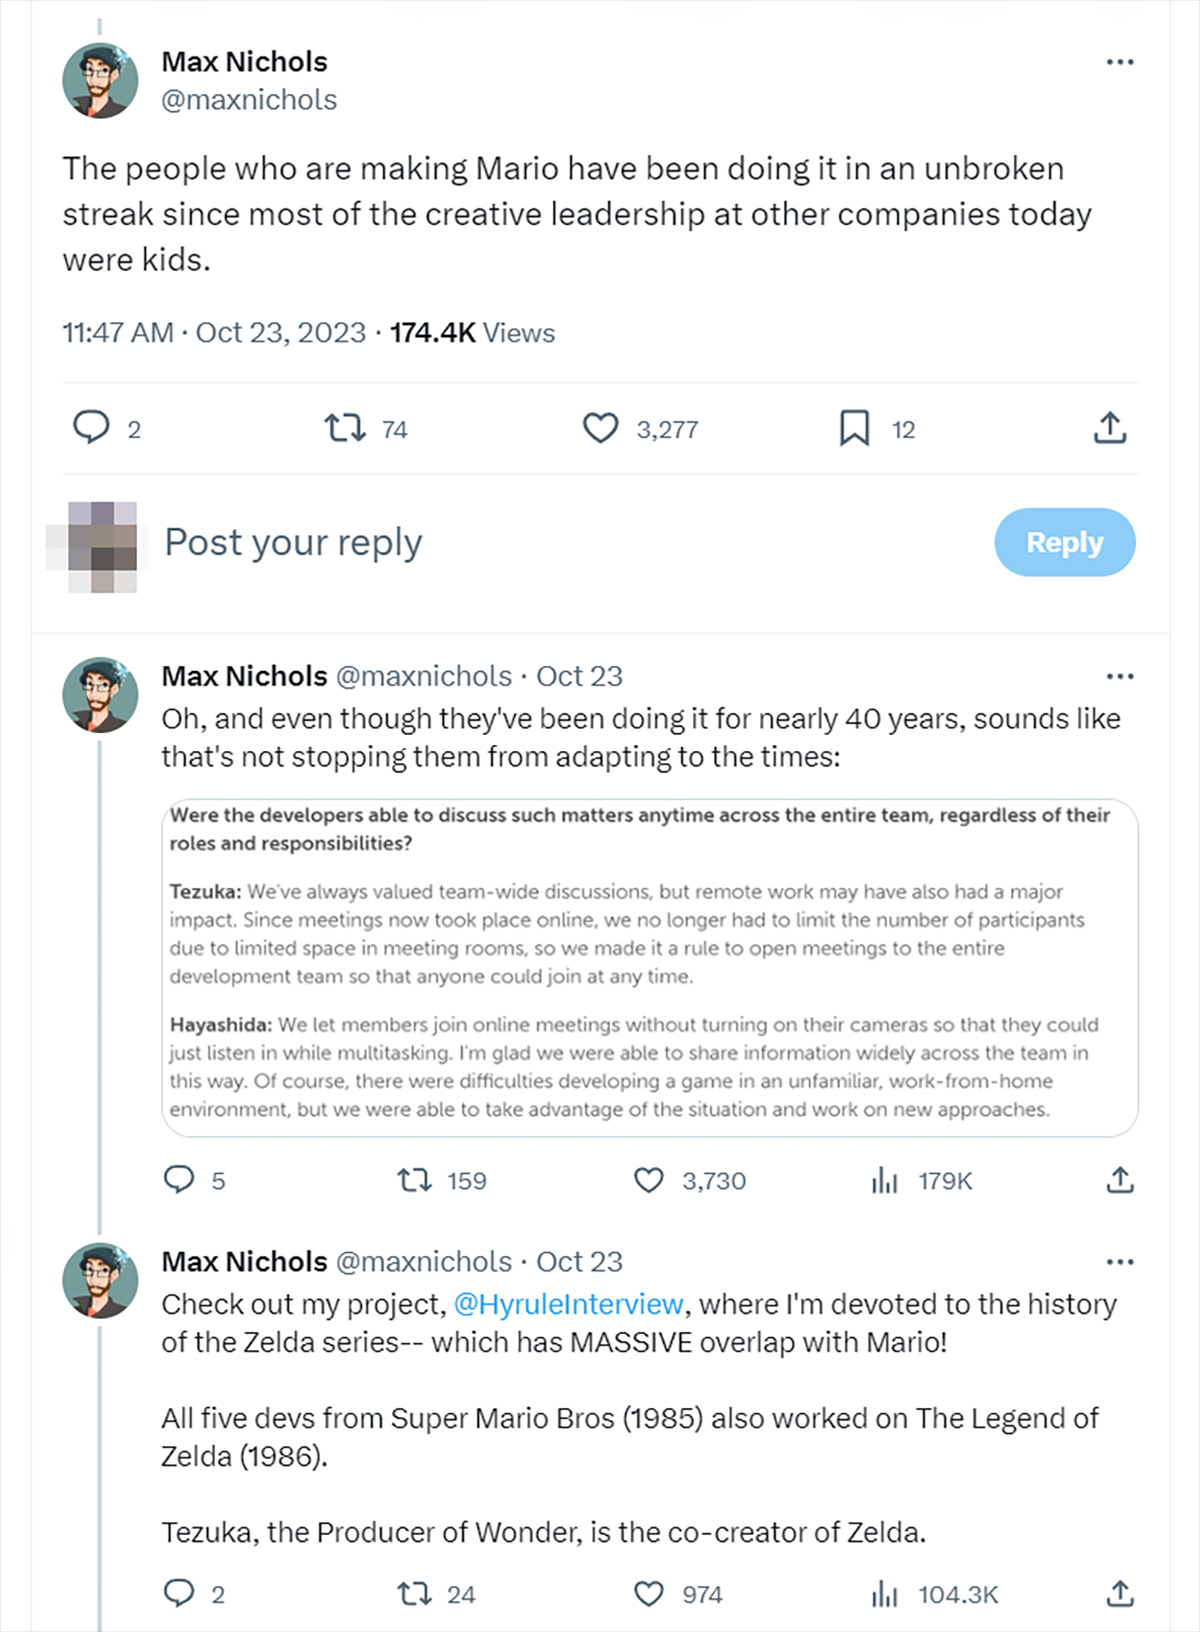View analytics for tweet with 179K views
1200x1632 pixels.
[884, 1181]
